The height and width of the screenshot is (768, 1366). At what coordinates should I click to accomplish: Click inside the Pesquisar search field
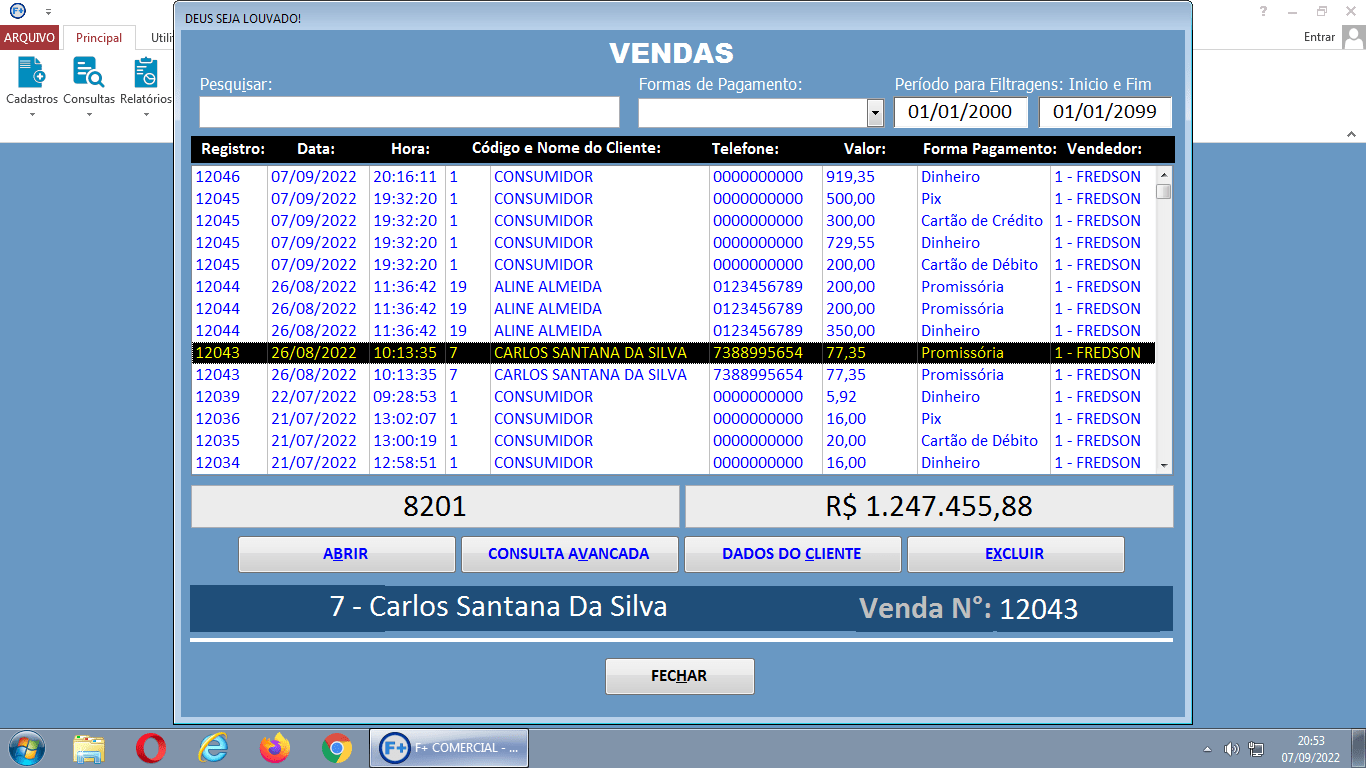pyautogui.click(x=410, y=111)
